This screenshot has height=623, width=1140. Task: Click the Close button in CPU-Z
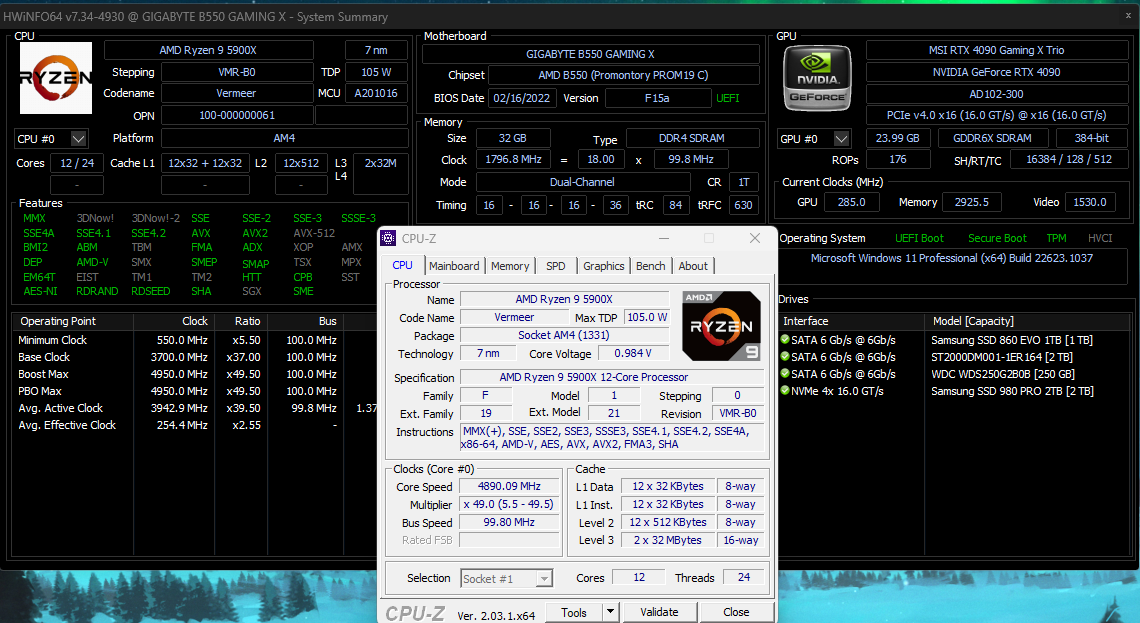coord(736,612)
